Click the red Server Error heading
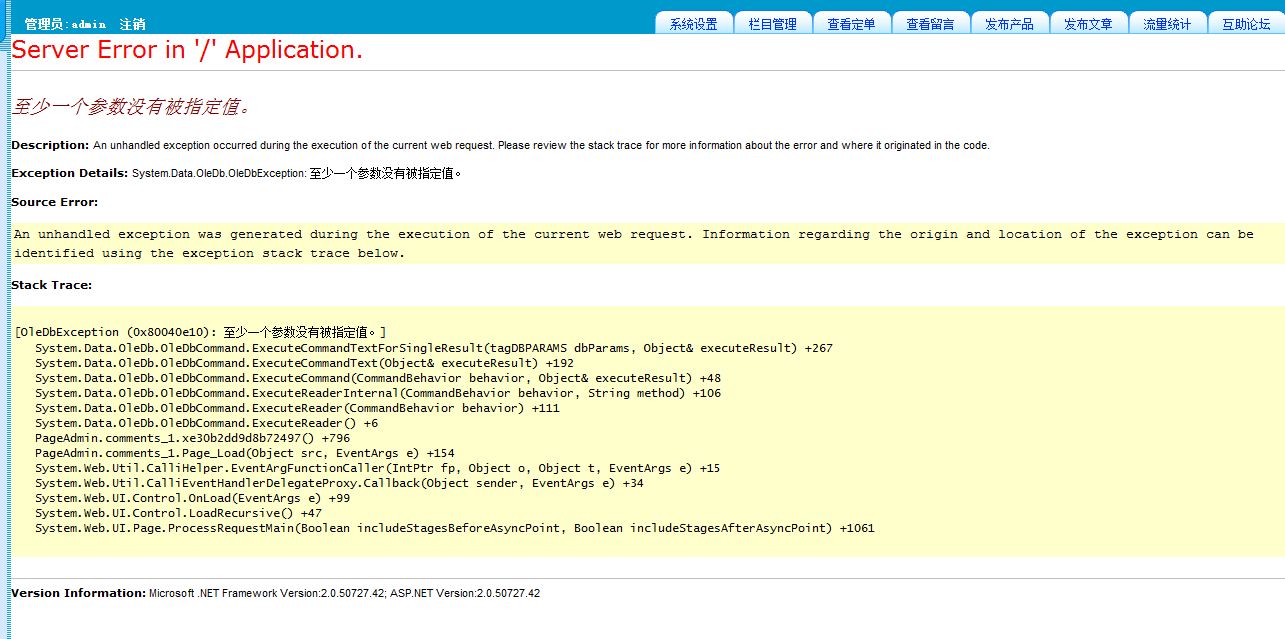The width and height of the screenshot is (1285, 639). click(187, 50)
